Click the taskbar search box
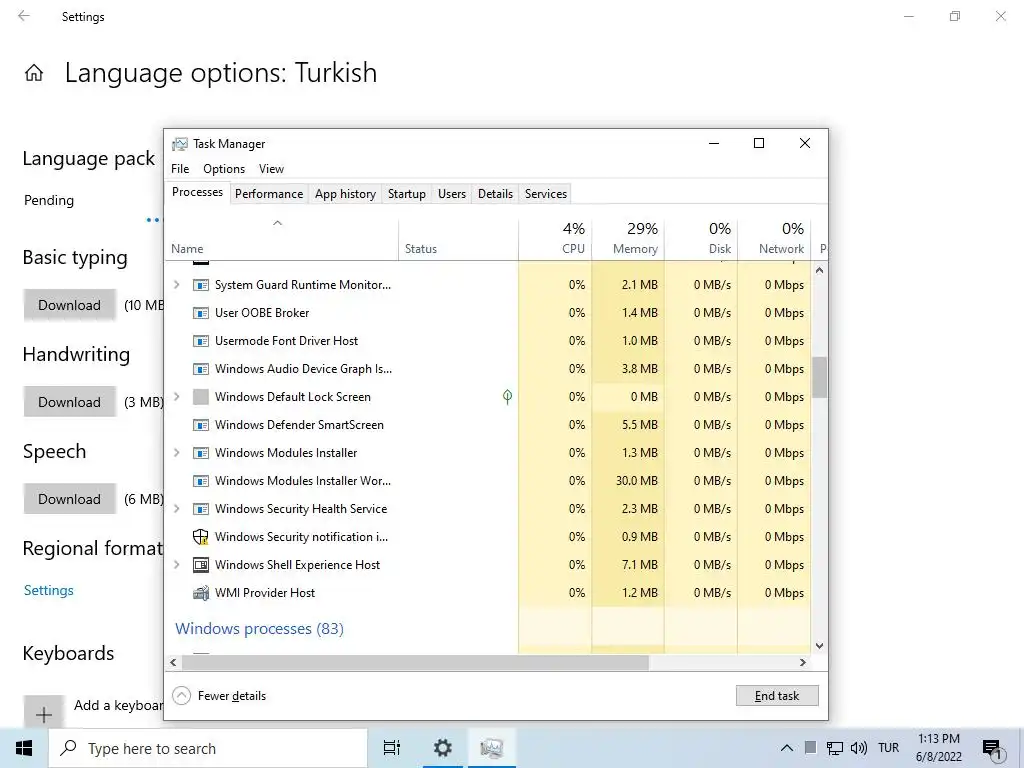The height and width of the screenshot is (768, 1024). [208, 748]
